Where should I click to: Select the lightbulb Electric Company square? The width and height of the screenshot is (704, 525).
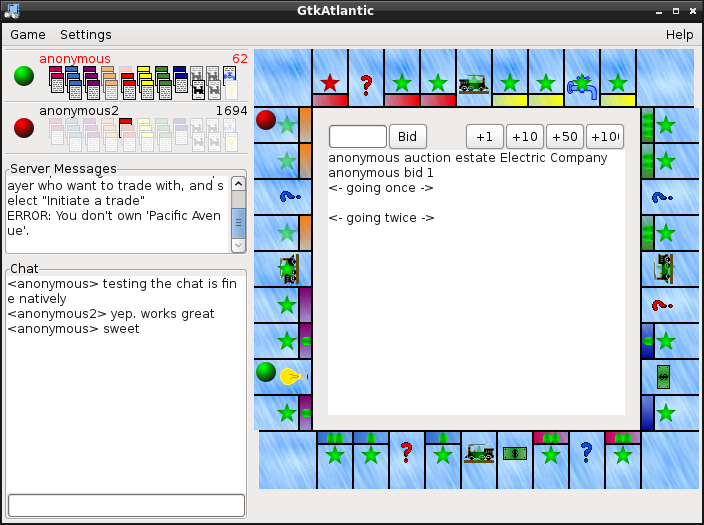(x=283, y=377)
